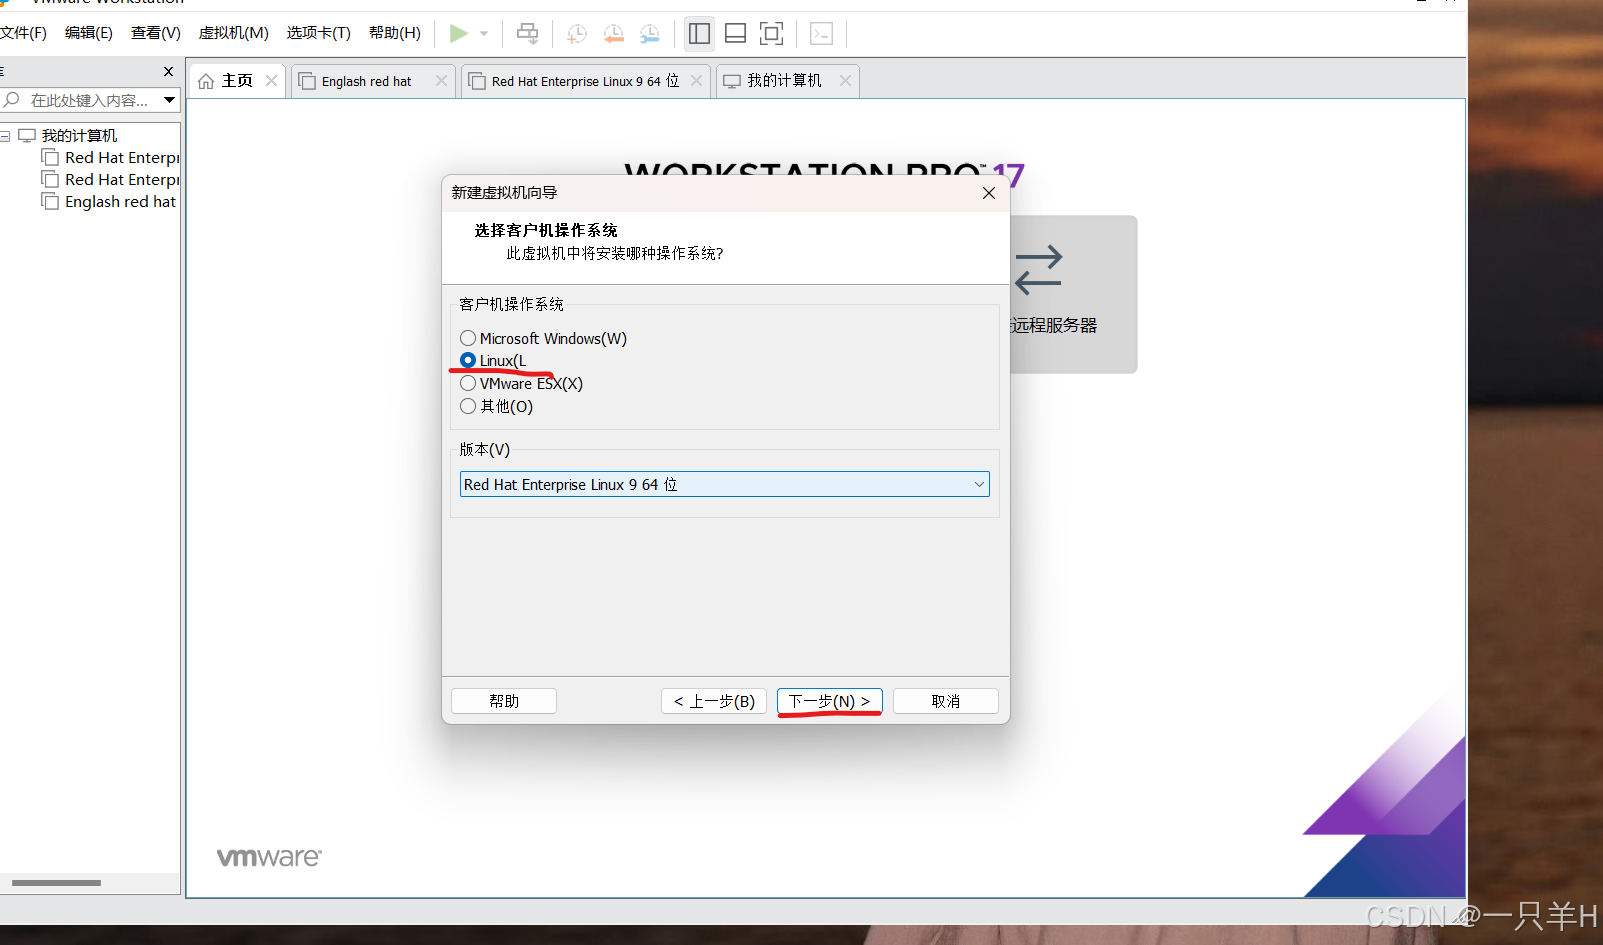Image resolution: width=1603 pixels, height=945 pixels.
Task: Close the 我的计算机 tab
Action: pyautogui.click(x=845, y=81)
